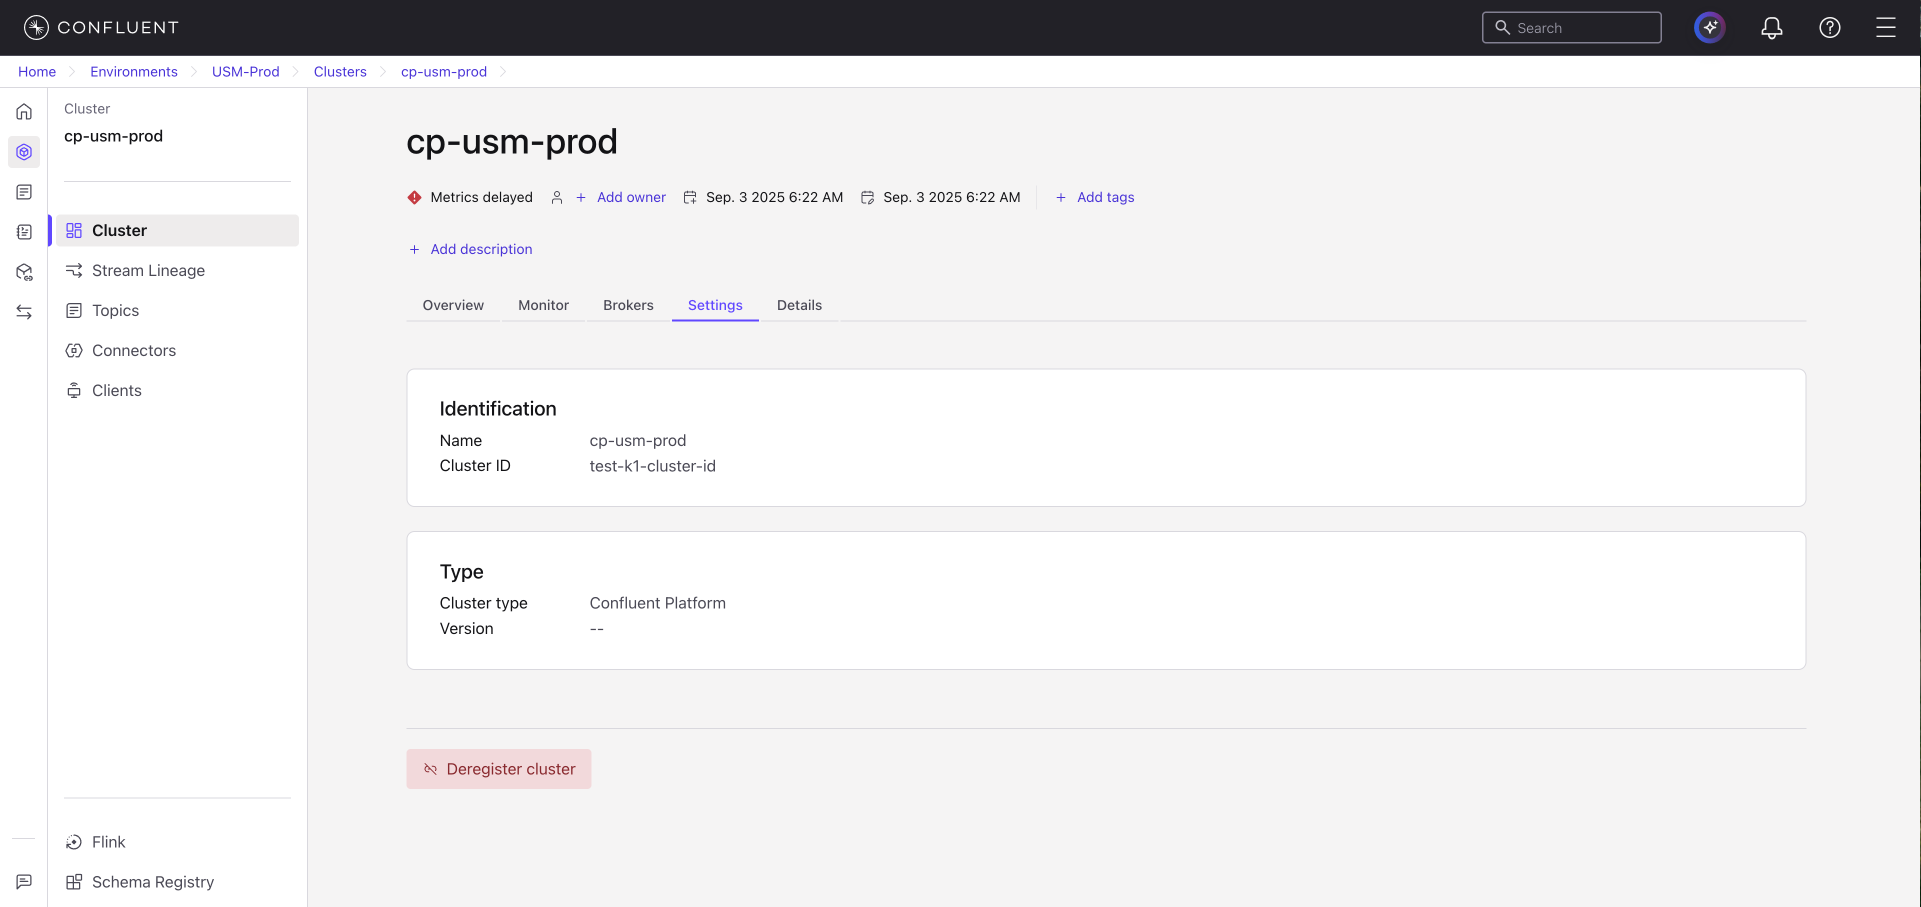Open Flink in the sidebar

click(177, 842)
